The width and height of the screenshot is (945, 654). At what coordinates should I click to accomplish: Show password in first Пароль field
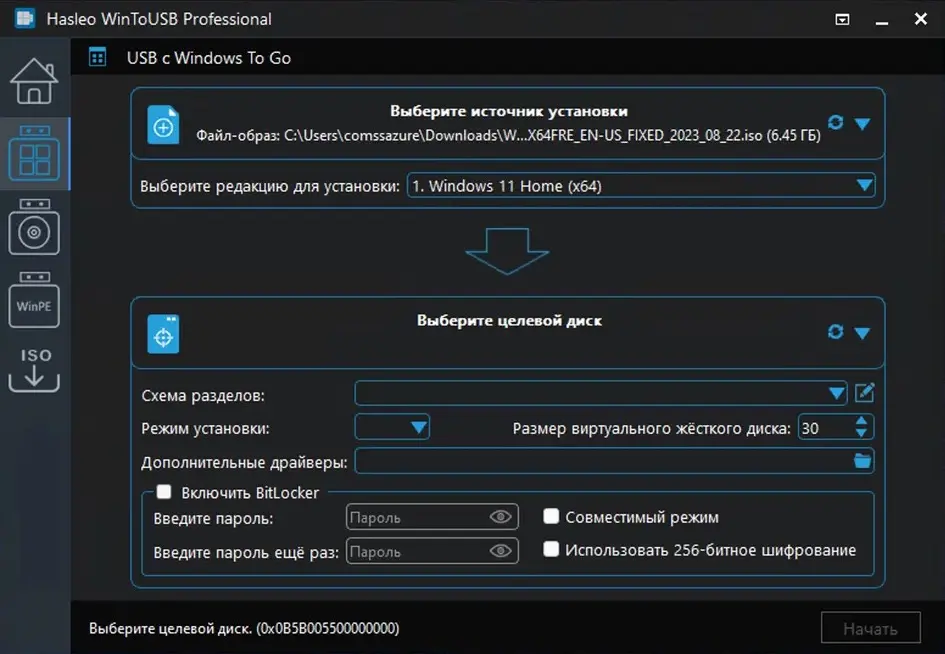pos(500,517)
